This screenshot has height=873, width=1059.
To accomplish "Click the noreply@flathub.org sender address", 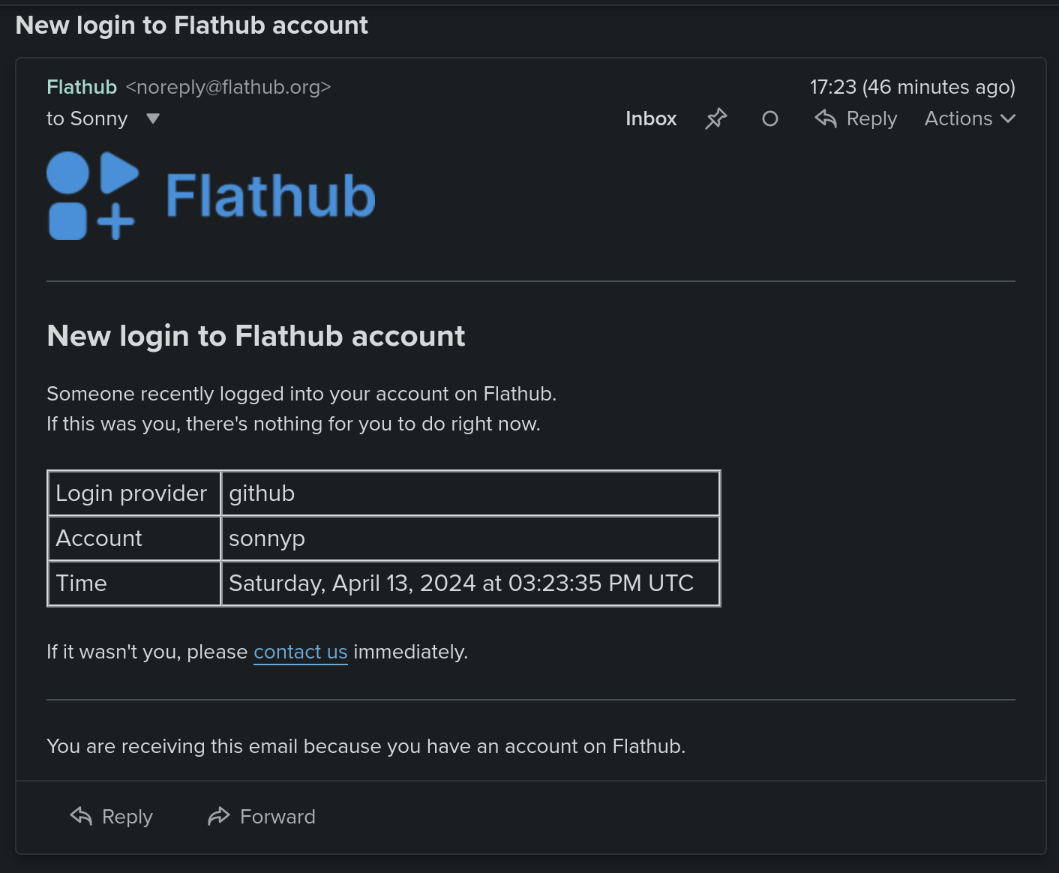I will click(228, 87).
